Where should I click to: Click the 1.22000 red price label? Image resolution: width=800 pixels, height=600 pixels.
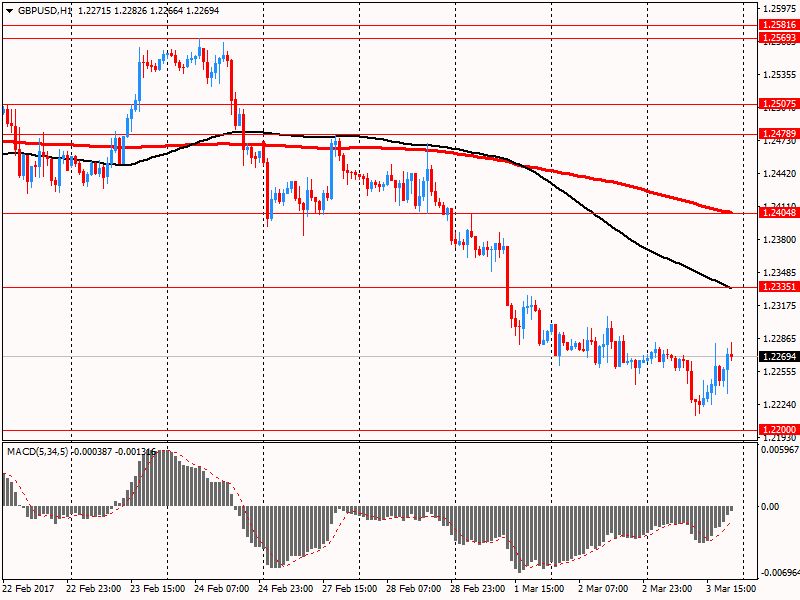[x=779, y=430]
